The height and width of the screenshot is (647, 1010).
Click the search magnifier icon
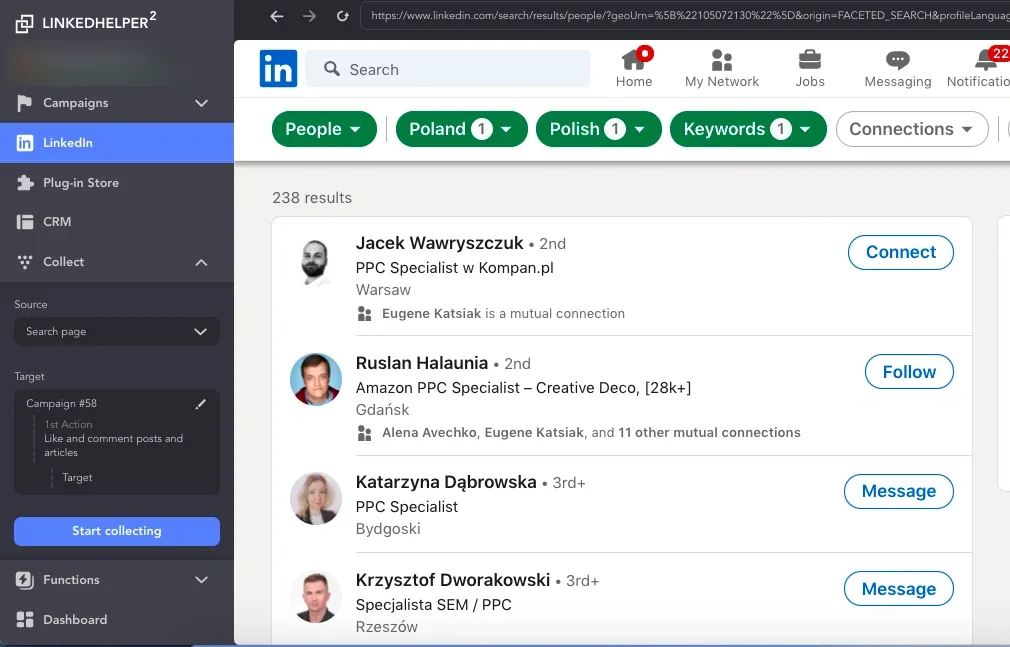click(332, 68)
